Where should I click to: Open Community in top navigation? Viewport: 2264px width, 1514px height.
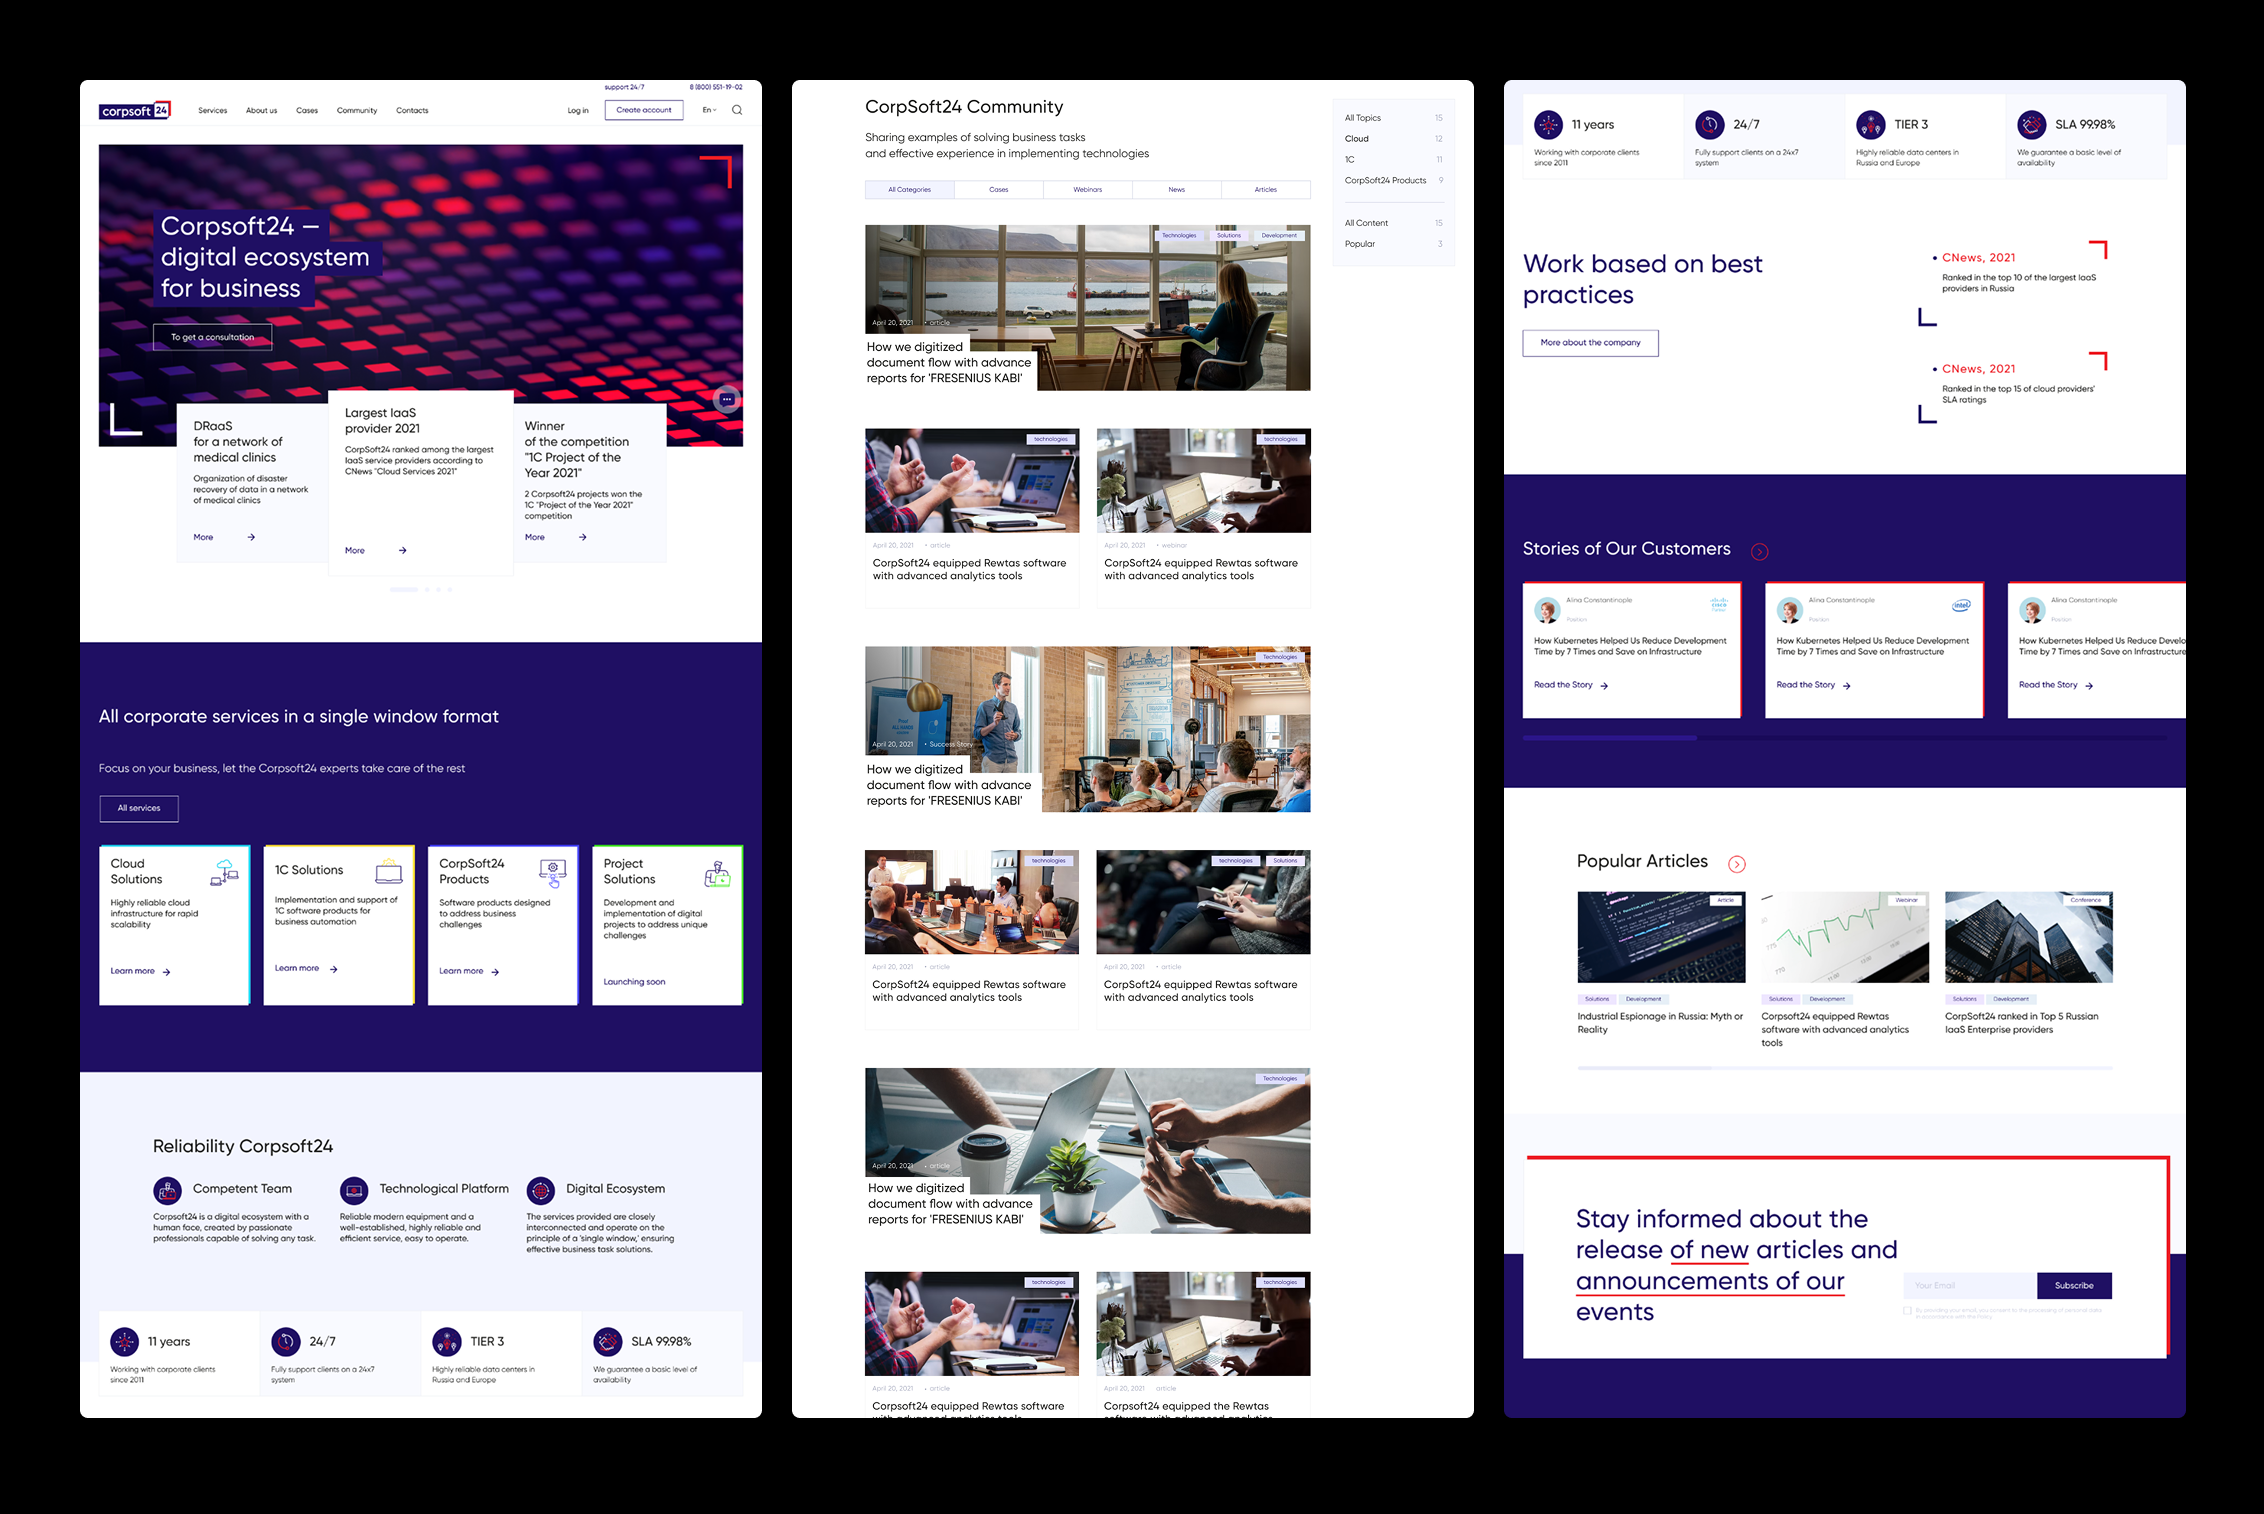[x=357, y=110]
